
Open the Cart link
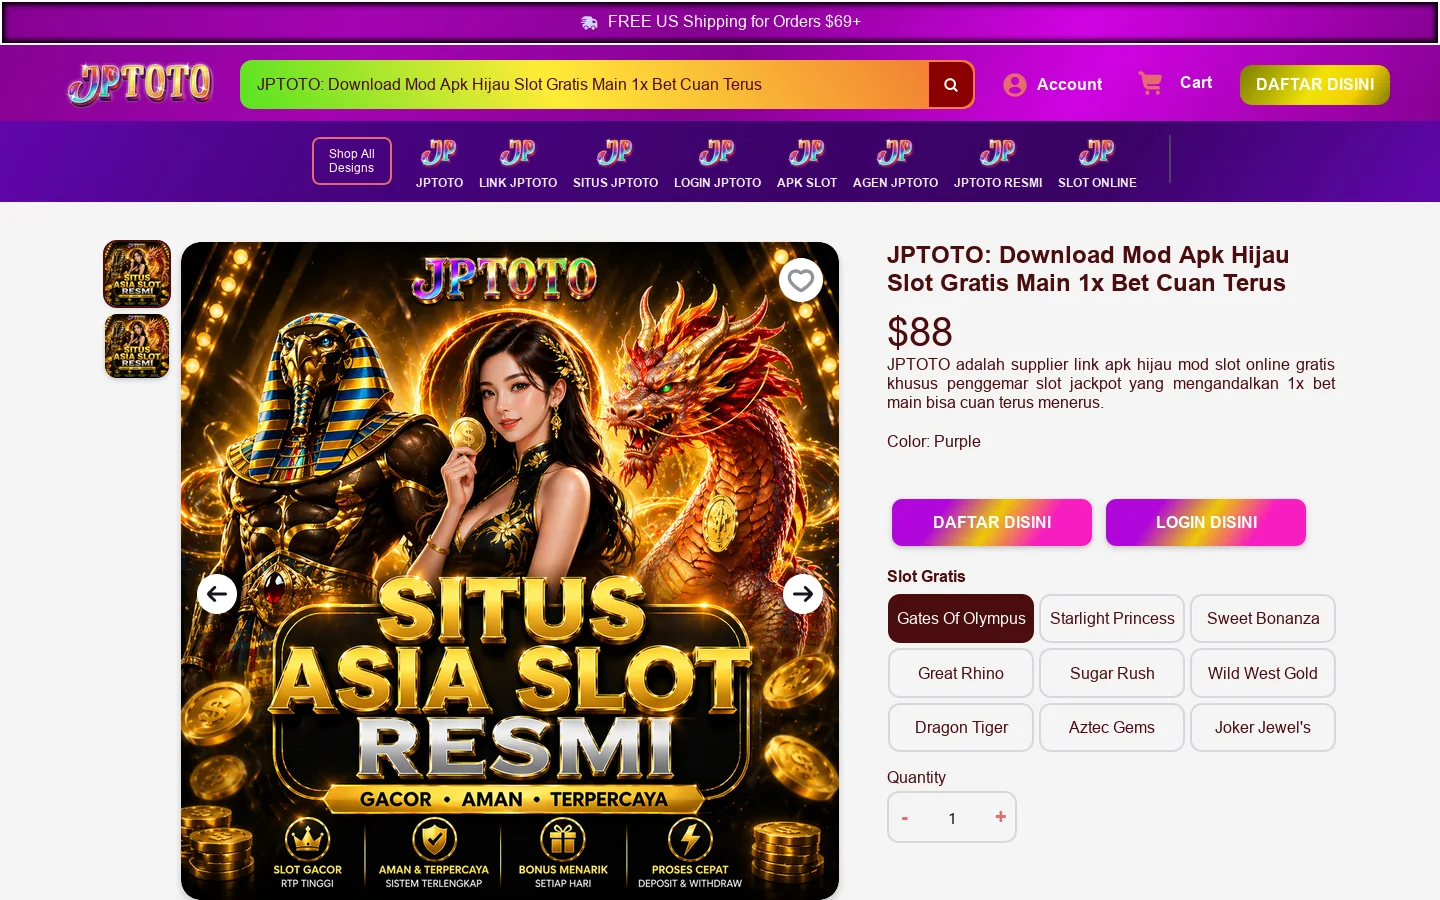pyautogui.click(x=1196, y=83)
